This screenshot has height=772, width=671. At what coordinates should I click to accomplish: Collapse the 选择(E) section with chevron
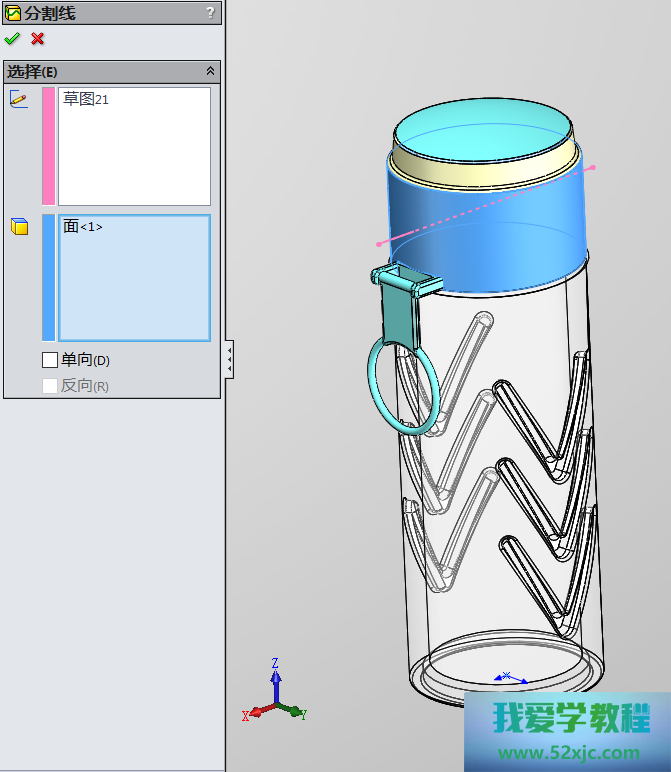(x=210, y=71)
